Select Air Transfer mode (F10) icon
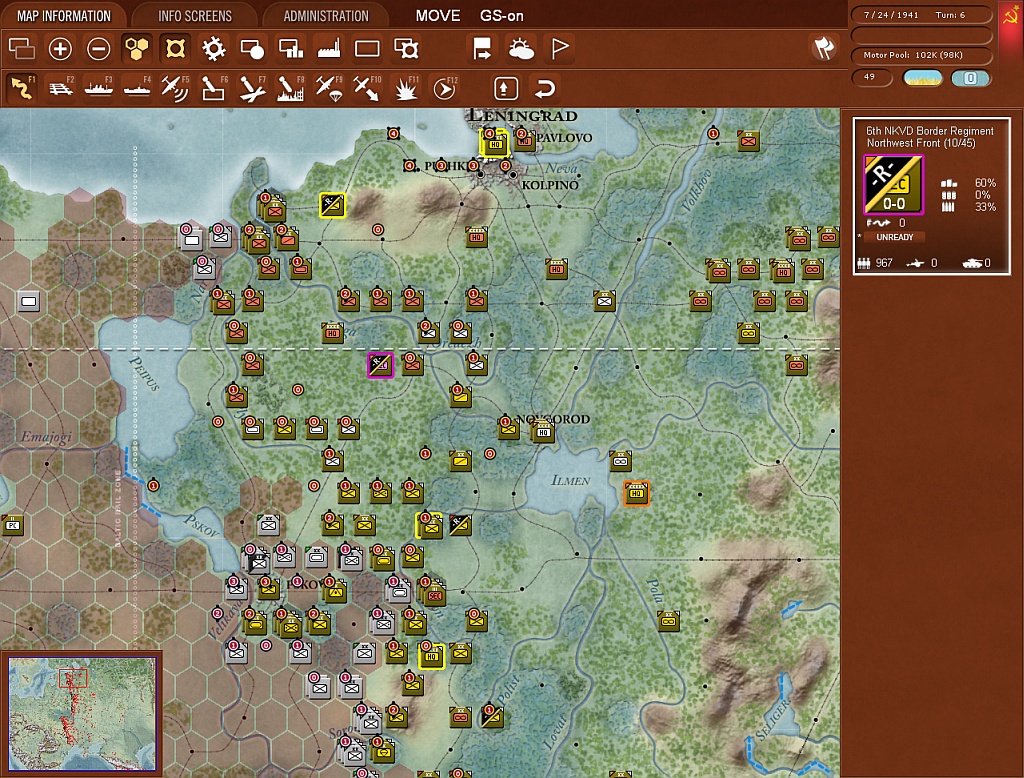The height and width of the screenshot is (778, 1024). [x=367, y=88]
